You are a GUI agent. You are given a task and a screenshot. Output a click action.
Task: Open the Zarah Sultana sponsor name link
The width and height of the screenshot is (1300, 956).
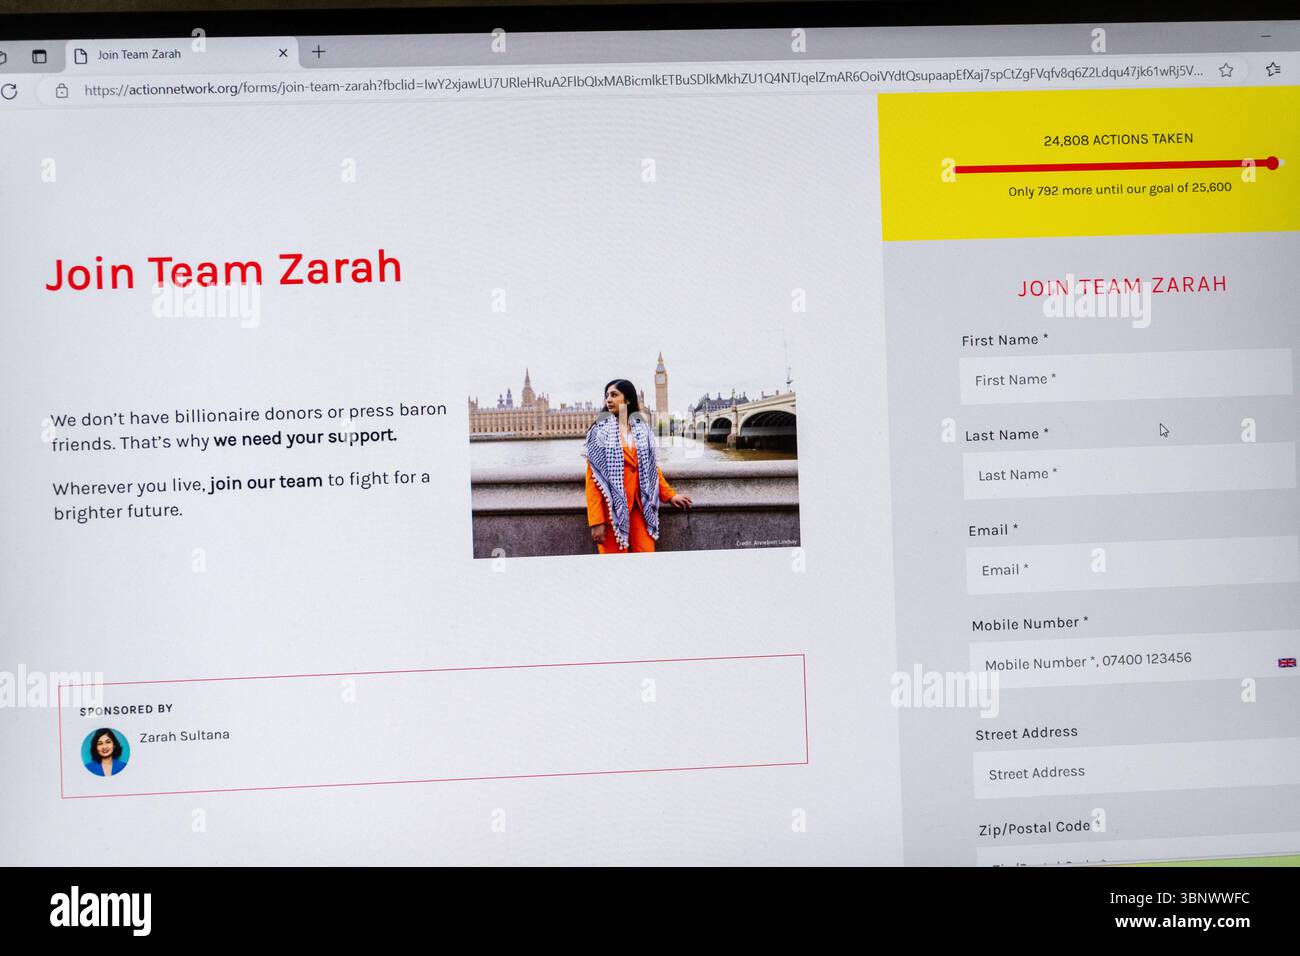tap(184, 736)
